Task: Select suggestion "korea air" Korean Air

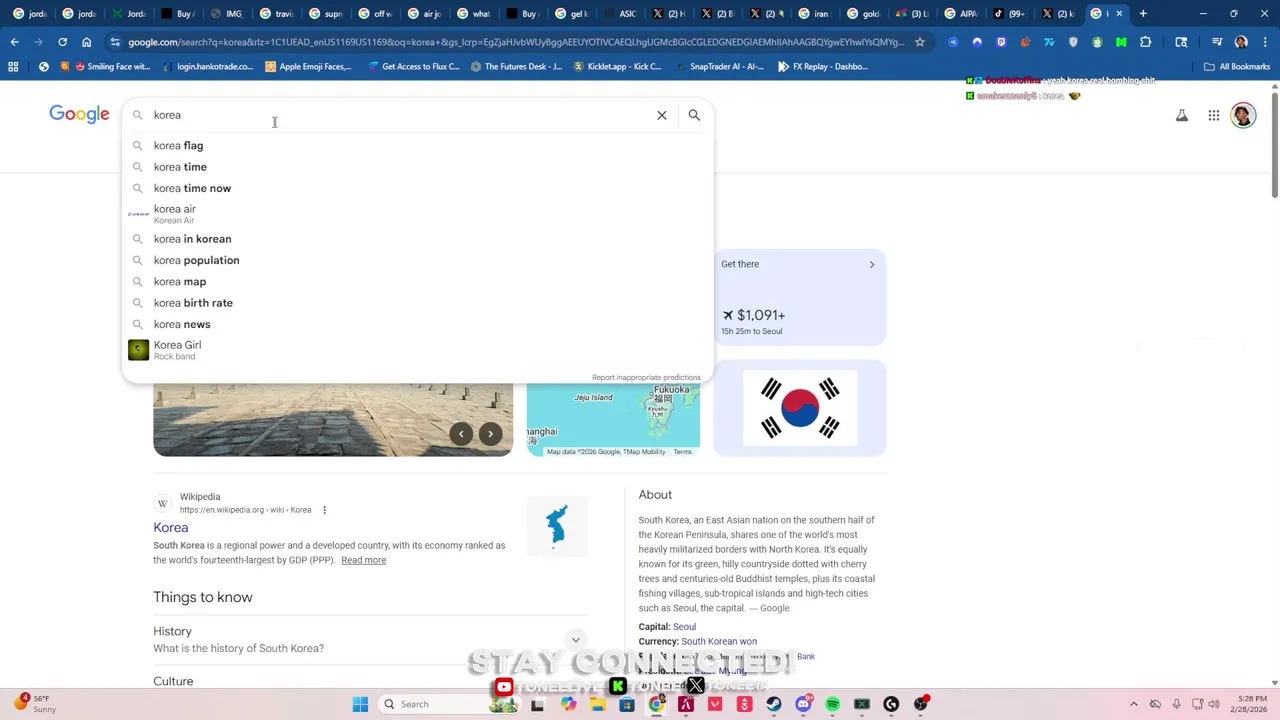Action: 418,214
